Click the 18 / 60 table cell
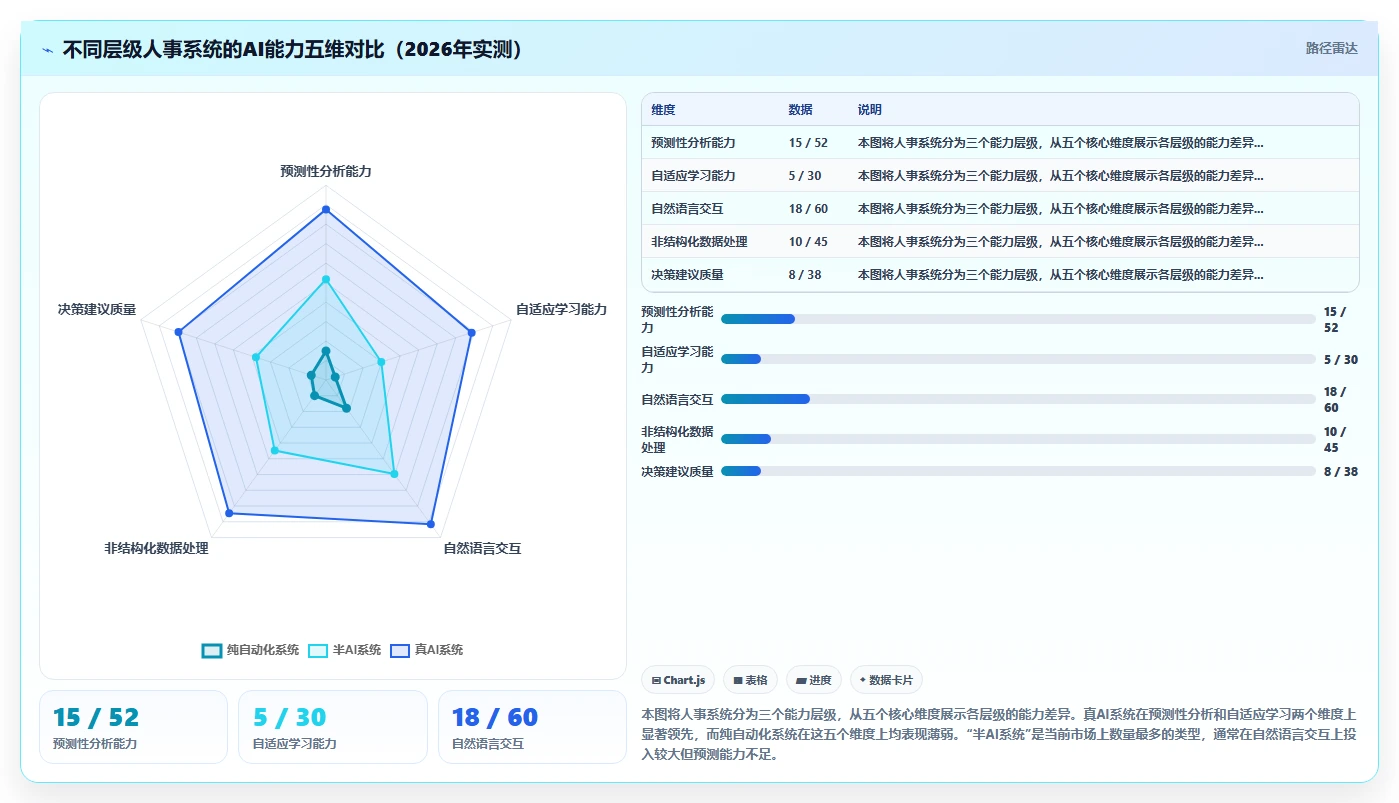This screenshot has height=803, width=1399. coord(808,209)
